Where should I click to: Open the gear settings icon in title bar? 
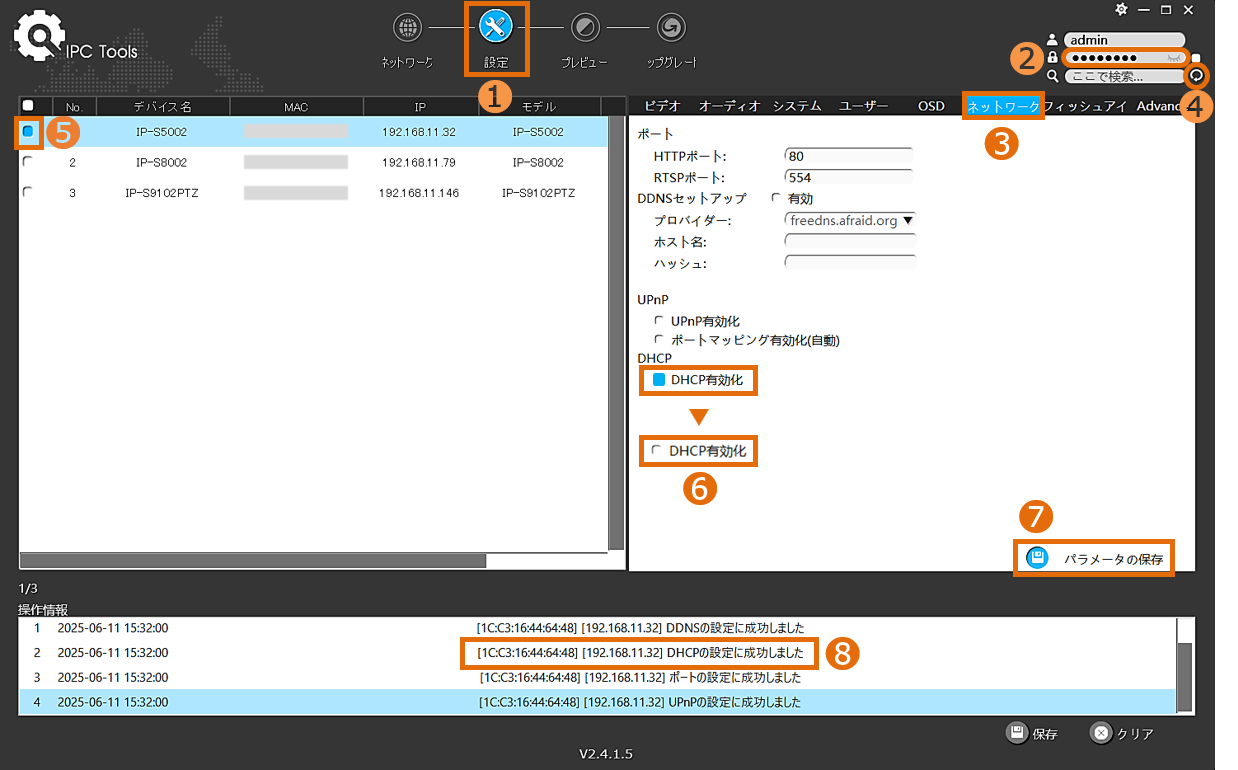[x=1121, y=9]
